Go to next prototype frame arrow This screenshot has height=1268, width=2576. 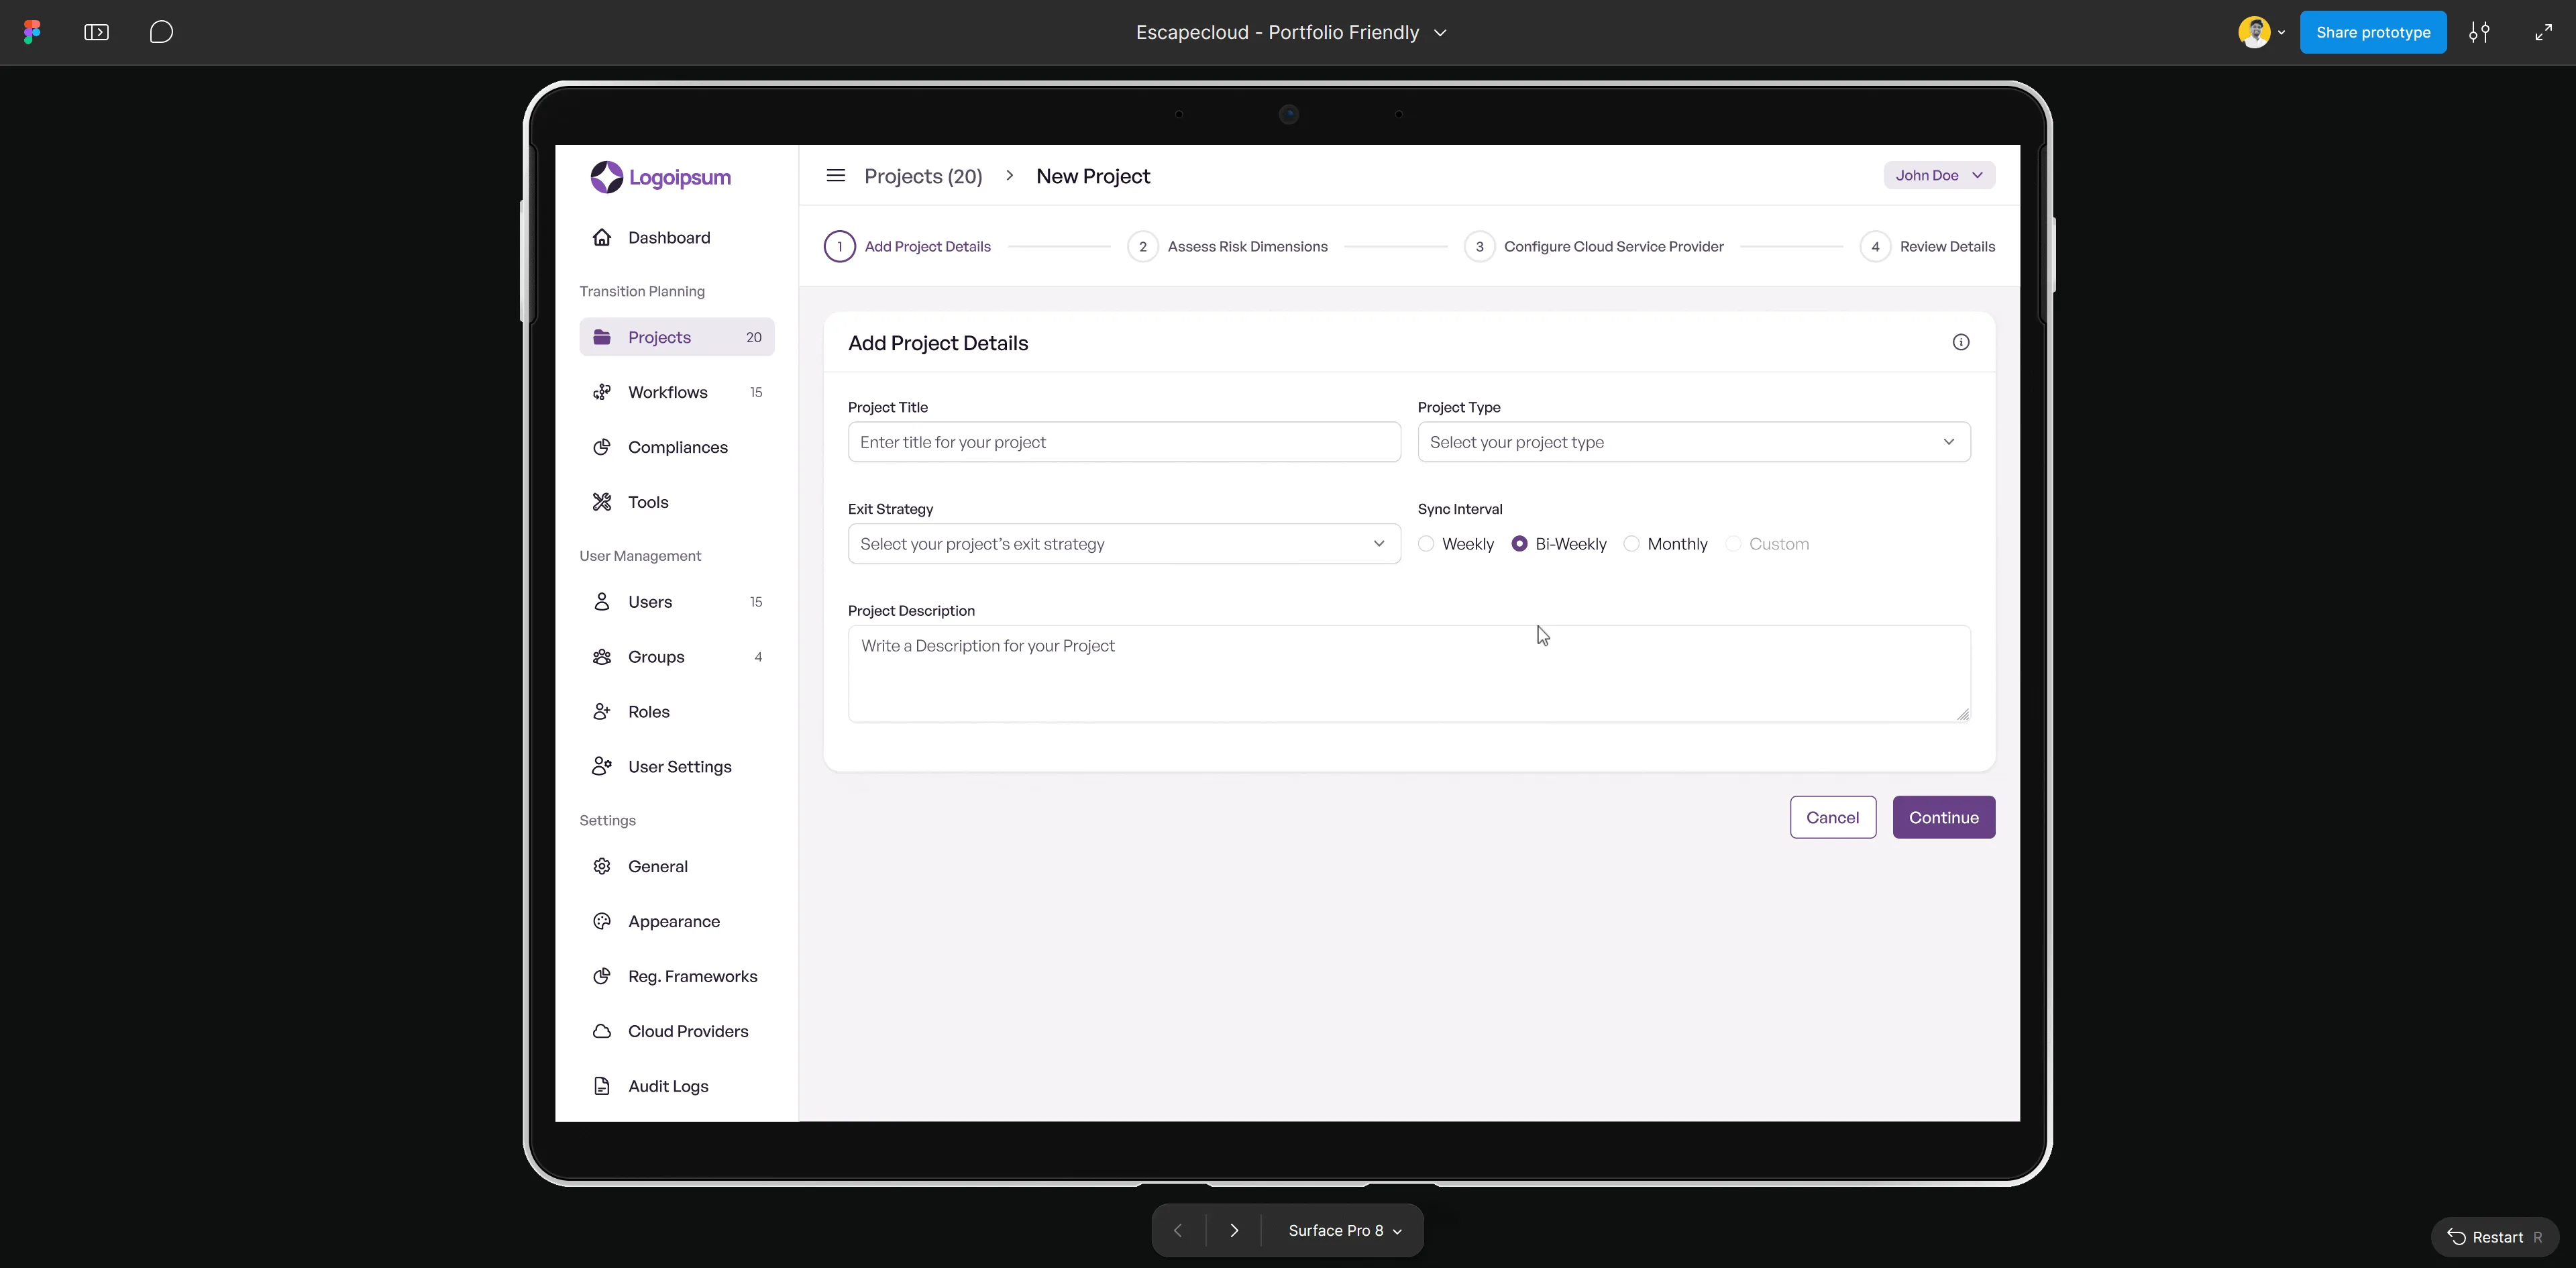click(1234, 1230)
